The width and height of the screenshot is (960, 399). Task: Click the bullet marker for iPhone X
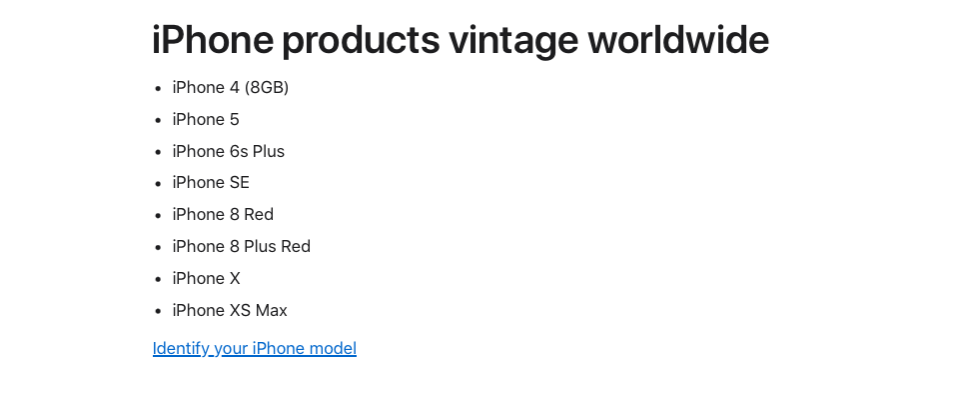click(159, 280)
